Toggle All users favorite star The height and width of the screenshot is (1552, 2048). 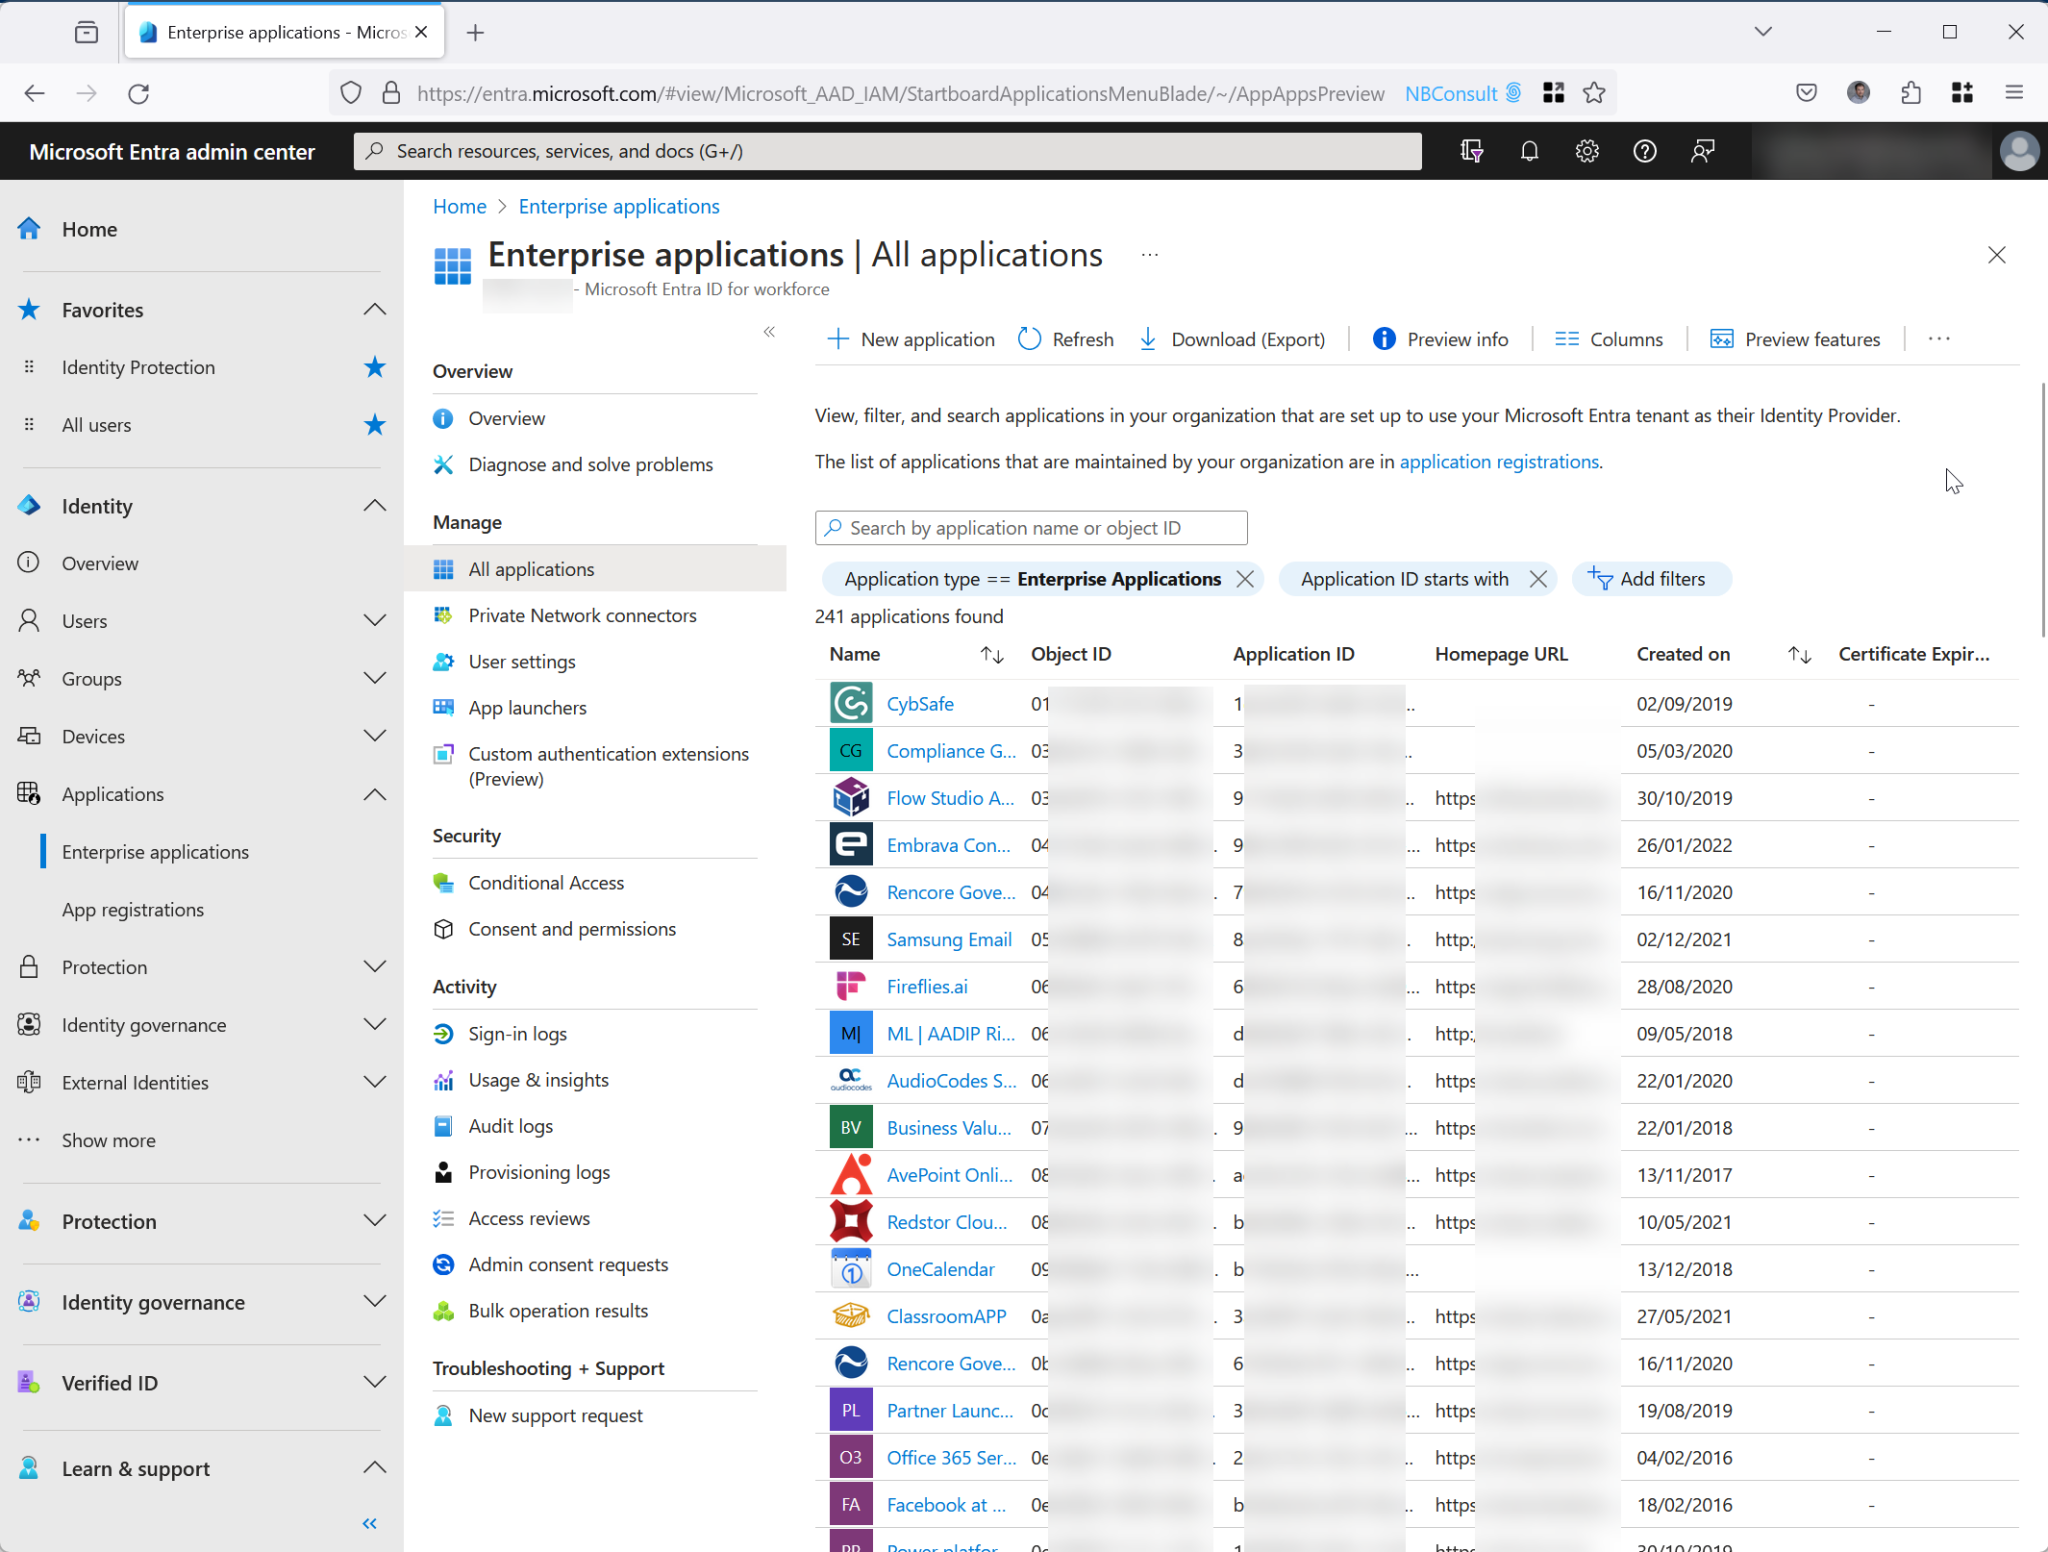[x=375, y=424]
